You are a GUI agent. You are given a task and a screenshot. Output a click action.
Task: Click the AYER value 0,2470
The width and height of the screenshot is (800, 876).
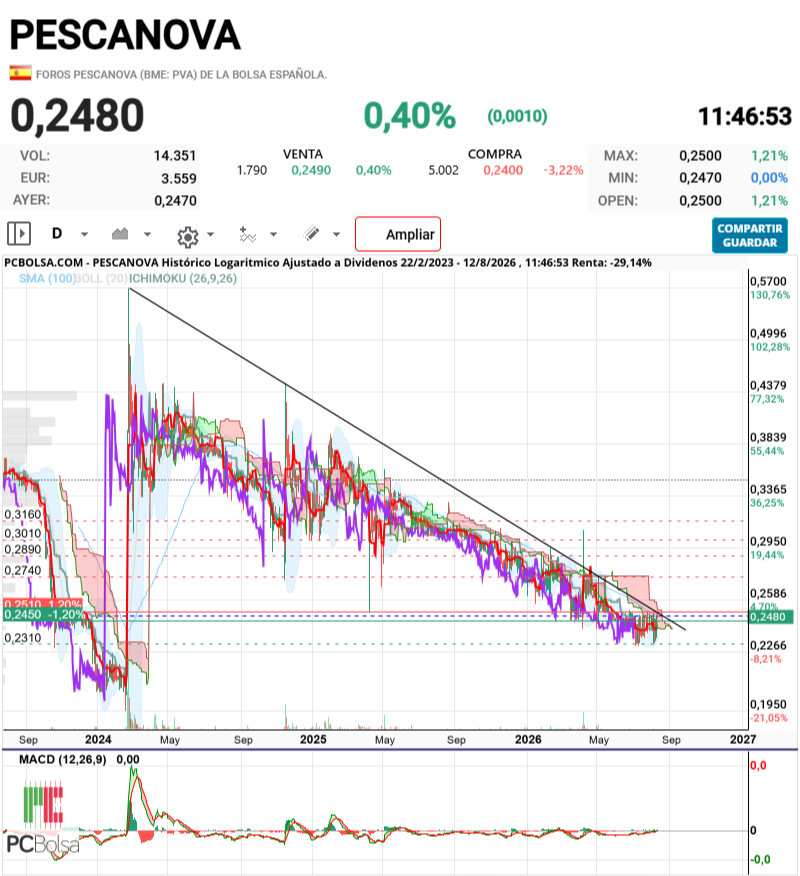pos(175,201)
